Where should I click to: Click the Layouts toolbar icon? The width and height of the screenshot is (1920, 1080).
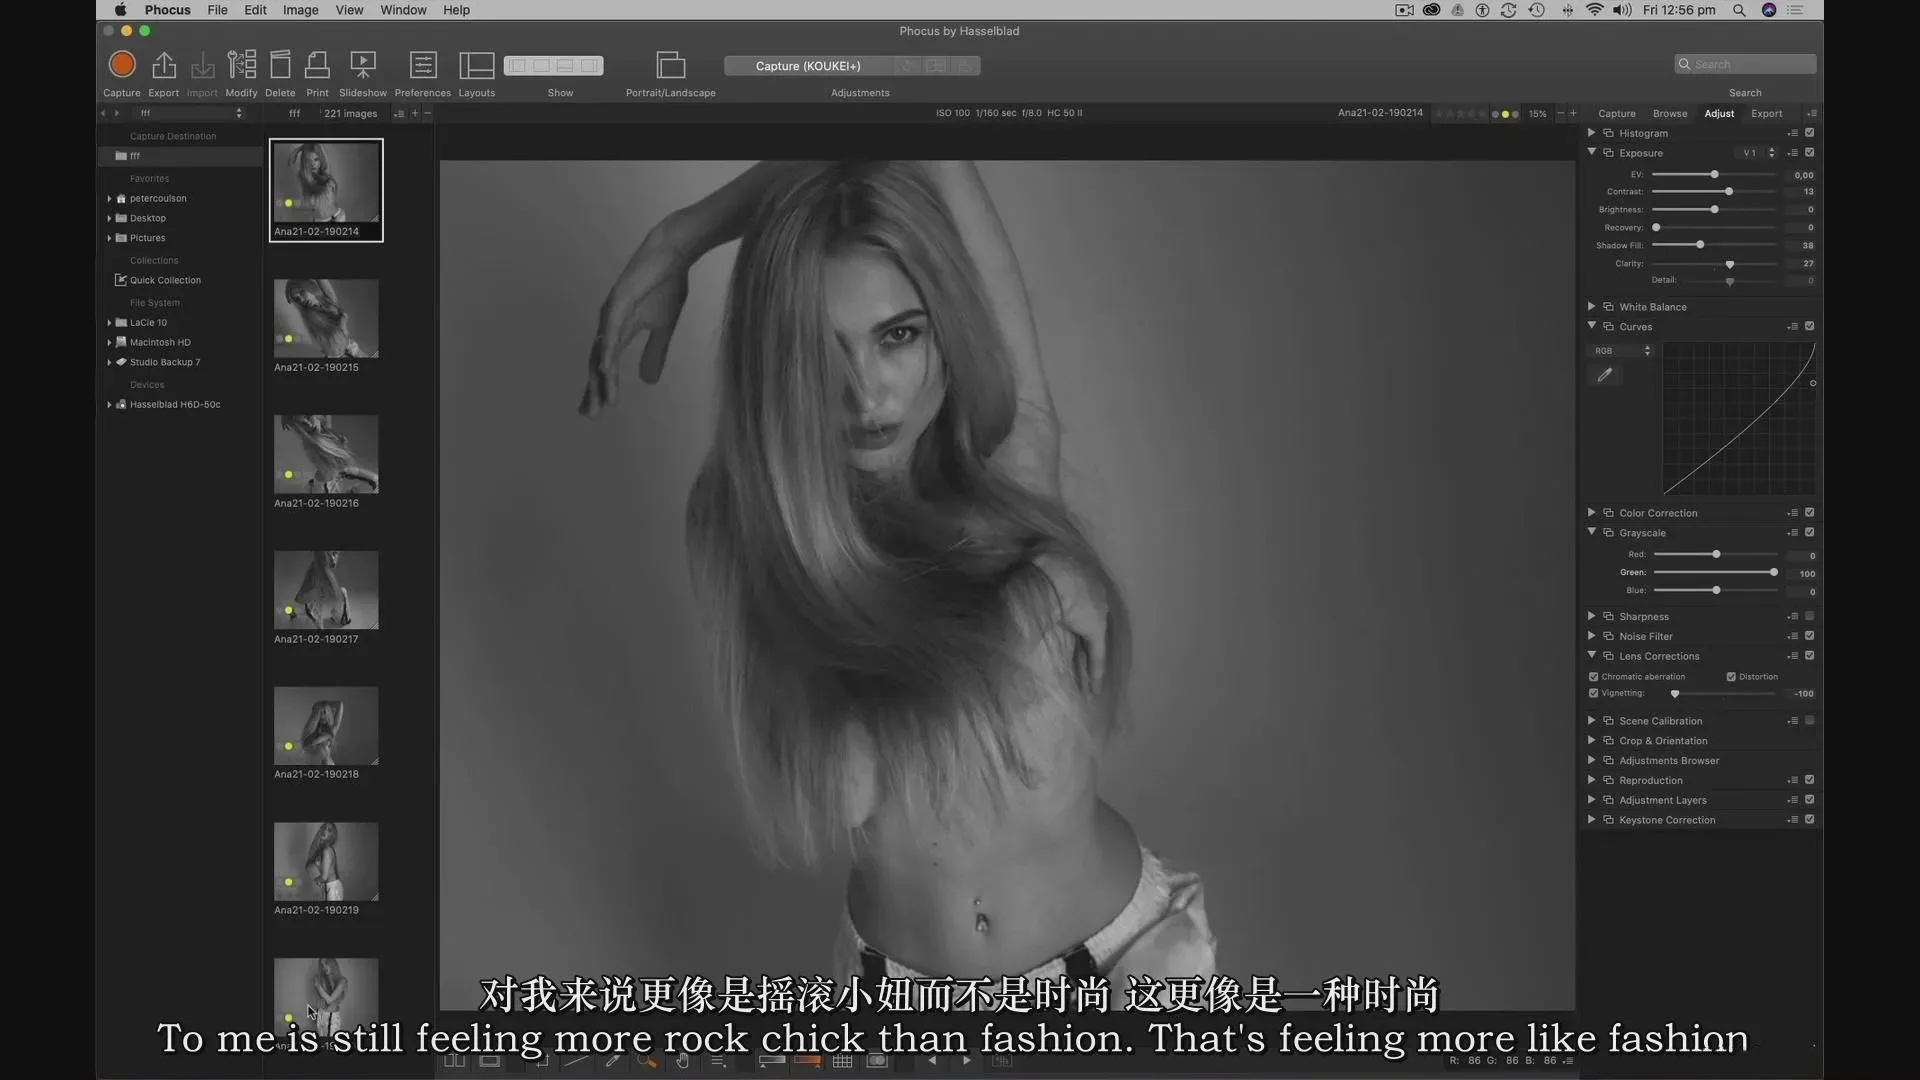click(x=476, y=65)
